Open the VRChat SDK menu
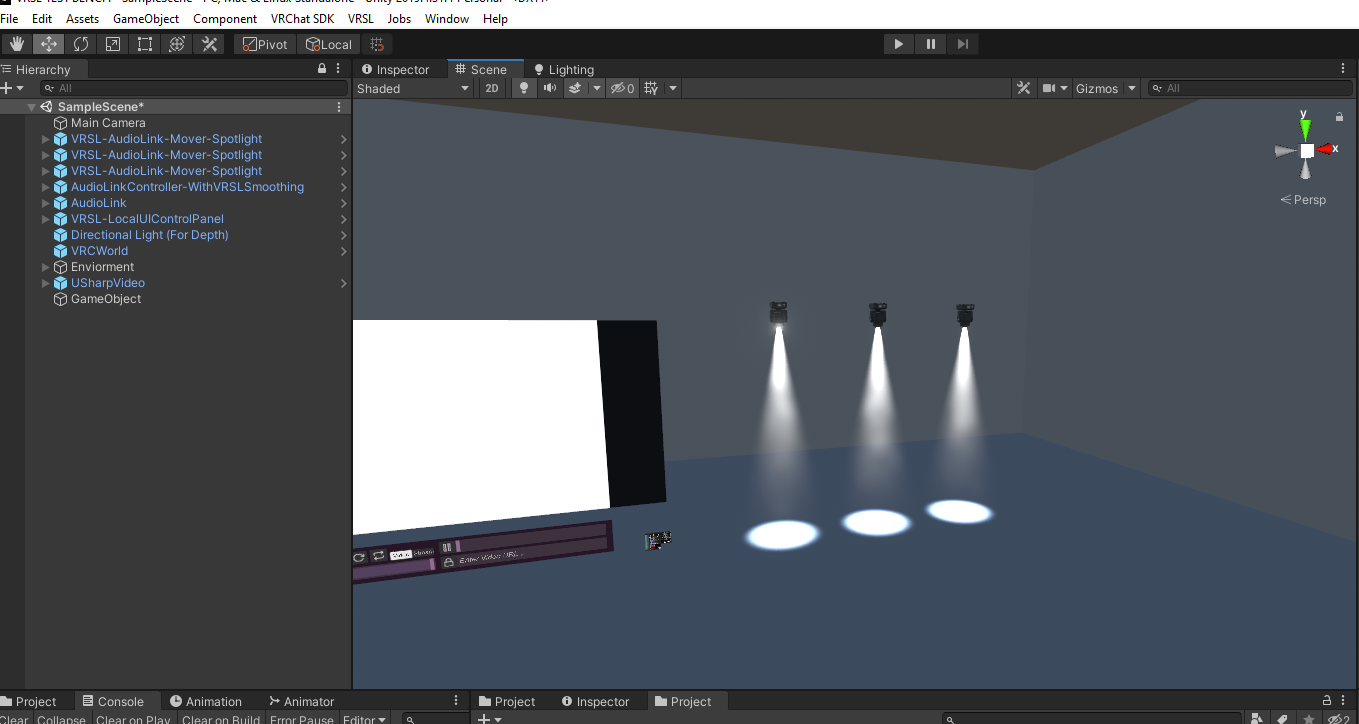 (x=302, y=19)
